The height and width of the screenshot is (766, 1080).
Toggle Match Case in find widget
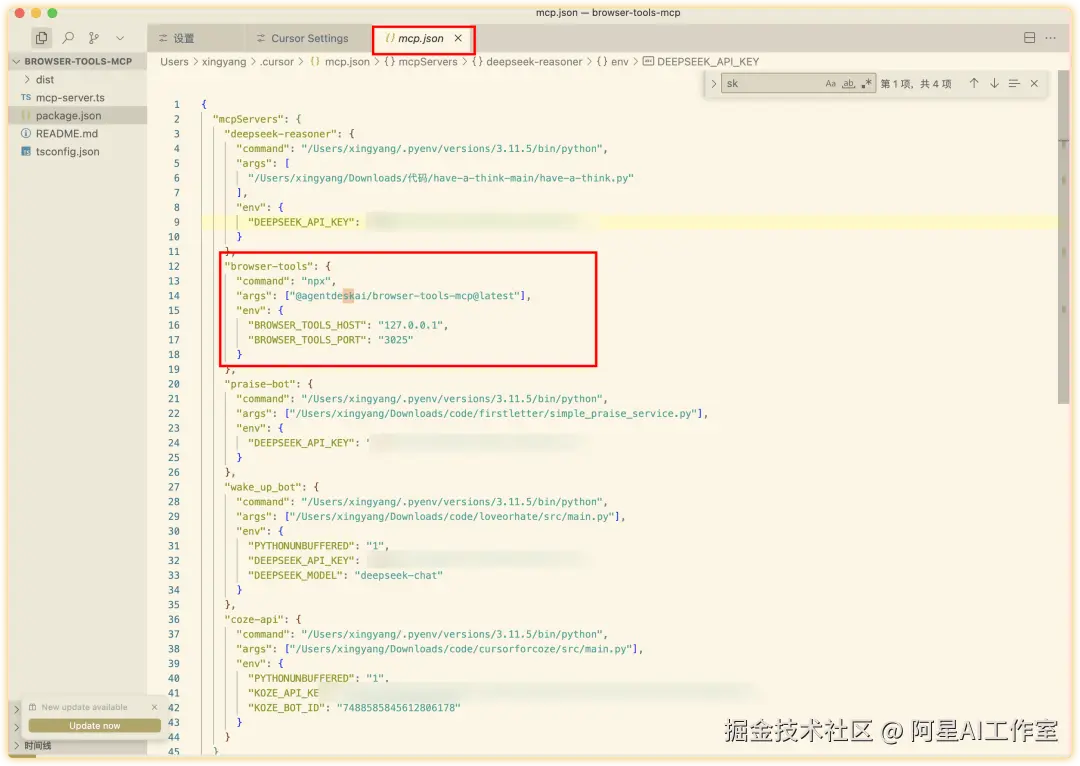click(x=831, y=83)
